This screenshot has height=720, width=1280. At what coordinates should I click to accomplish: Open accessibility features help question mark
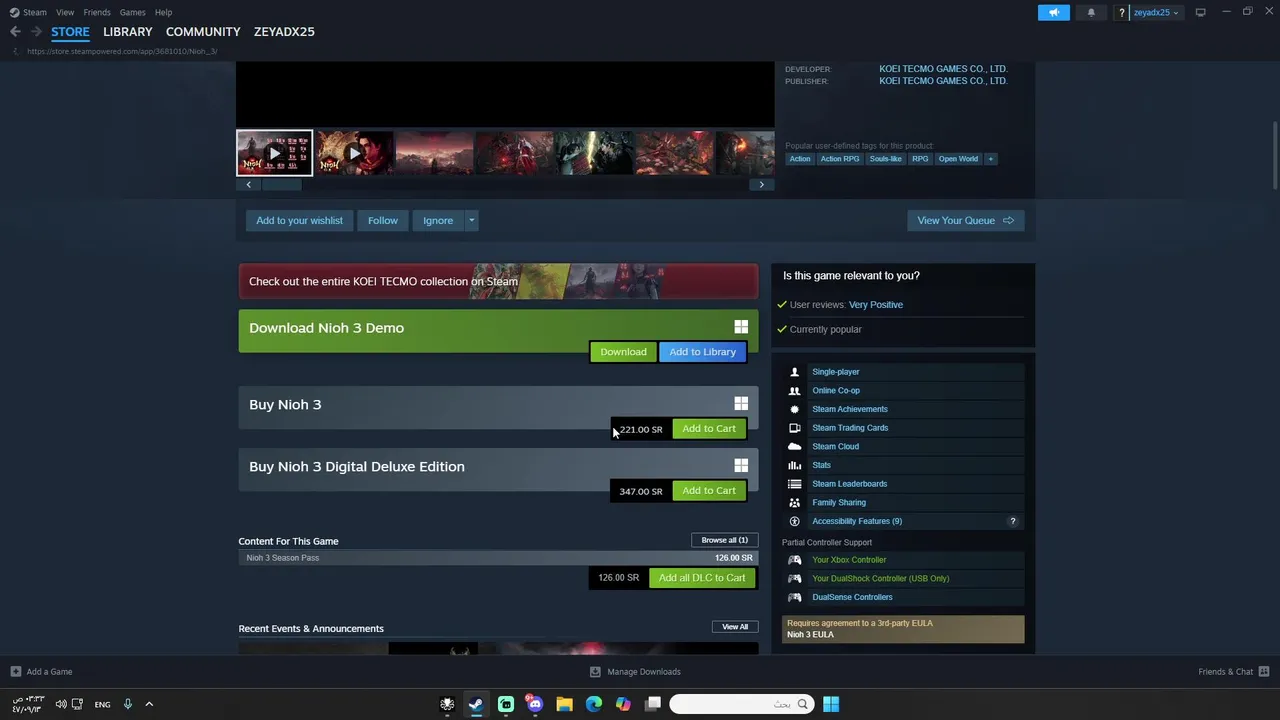coord(1012,521)
